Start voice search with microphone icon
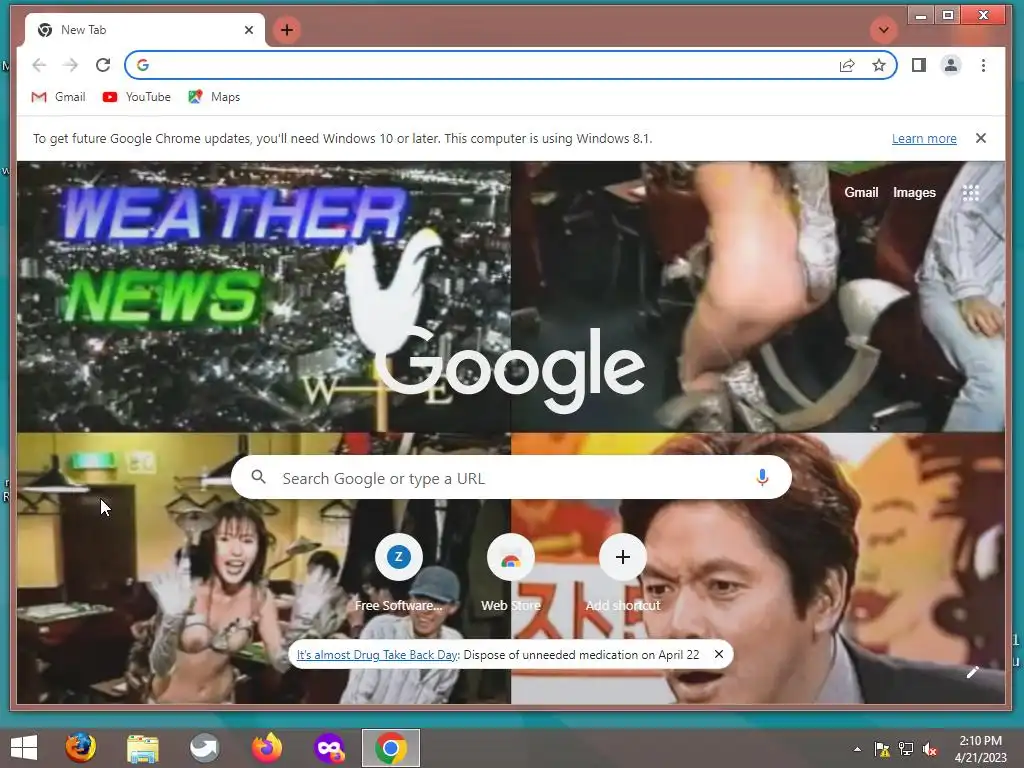 click(x=761, y=477)
